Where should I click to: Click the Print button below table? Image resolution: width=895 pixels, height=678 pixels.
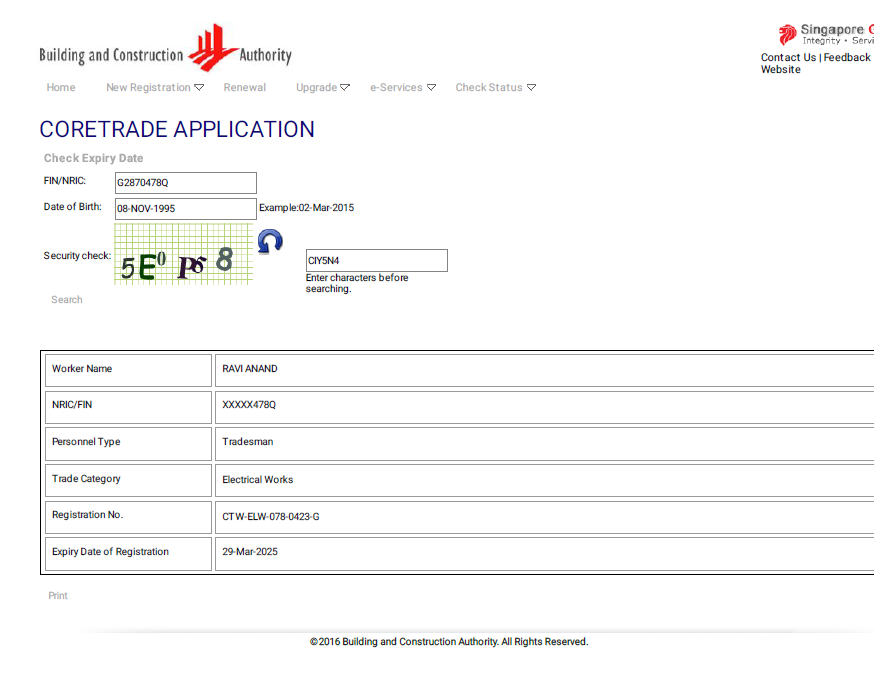coord(58,596)
